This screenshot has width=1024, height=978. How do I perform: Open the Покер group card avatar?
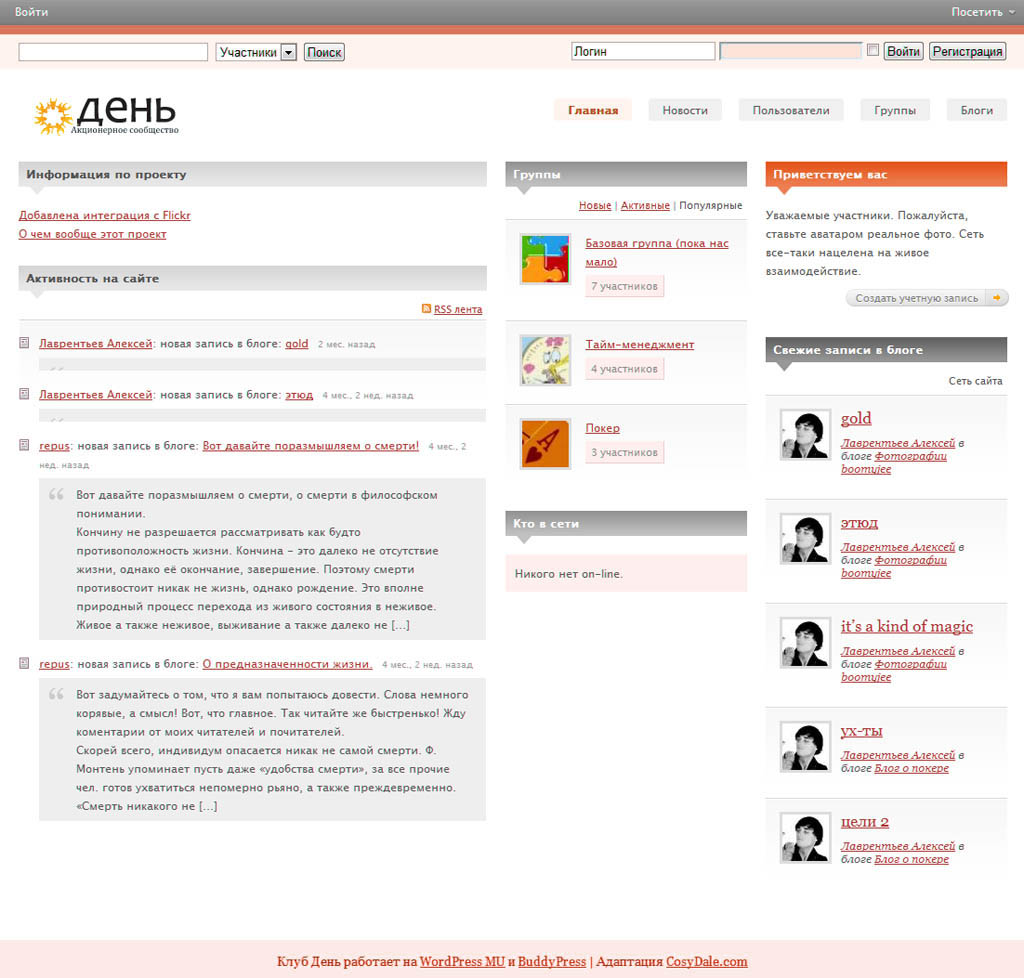[545, 444]
